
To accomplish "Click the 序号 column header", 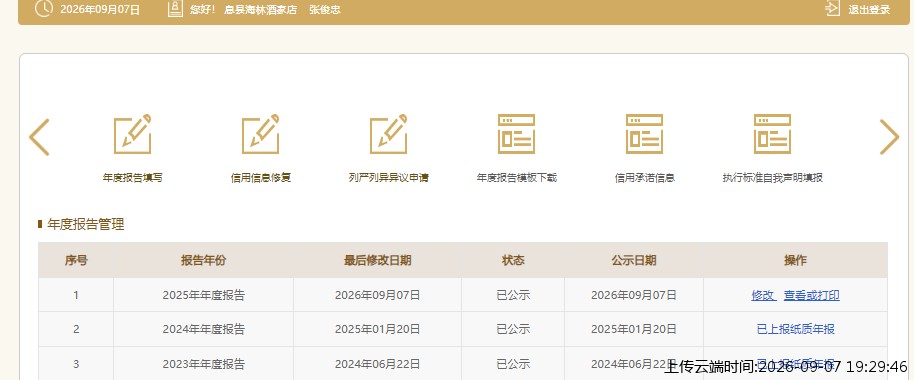I will (x=76, y=261).
